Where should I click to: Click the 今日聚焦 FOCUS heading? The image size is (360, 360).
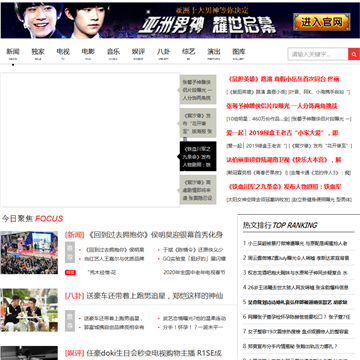click(x=32, y=219)
